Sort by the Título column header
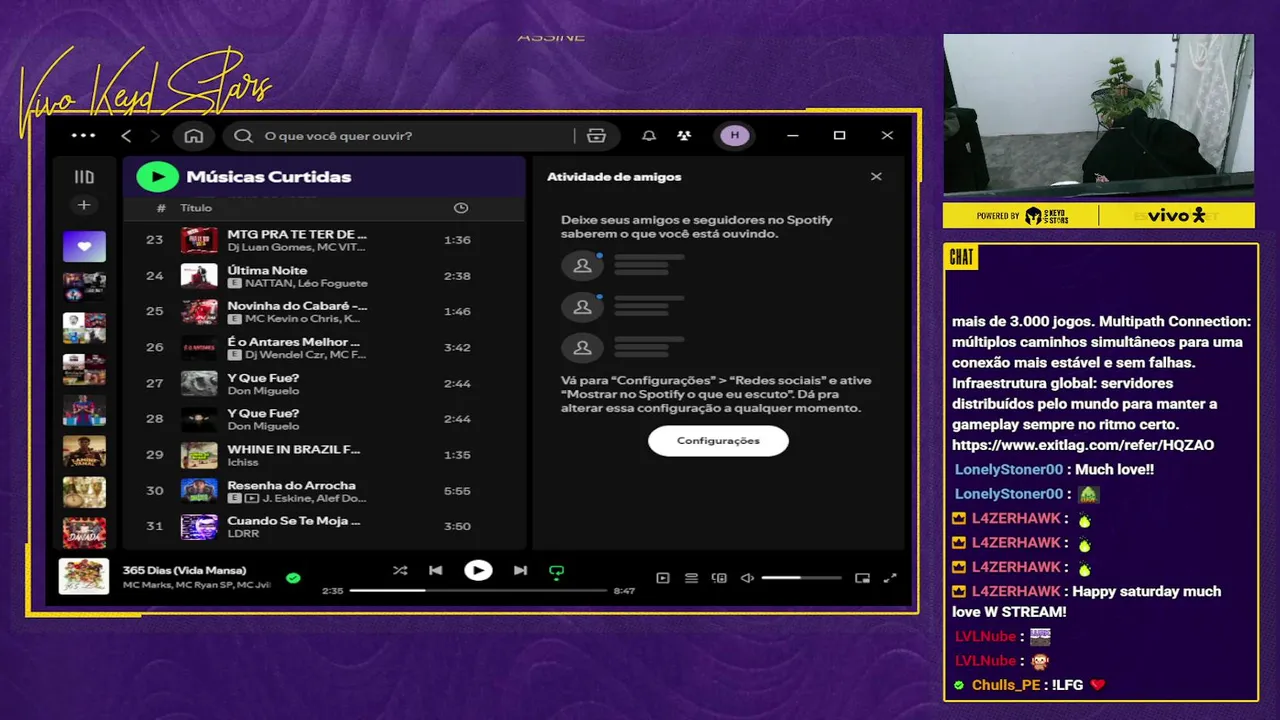The height and width of the screenshot is (720, 1280). click(x=196, y=208)
